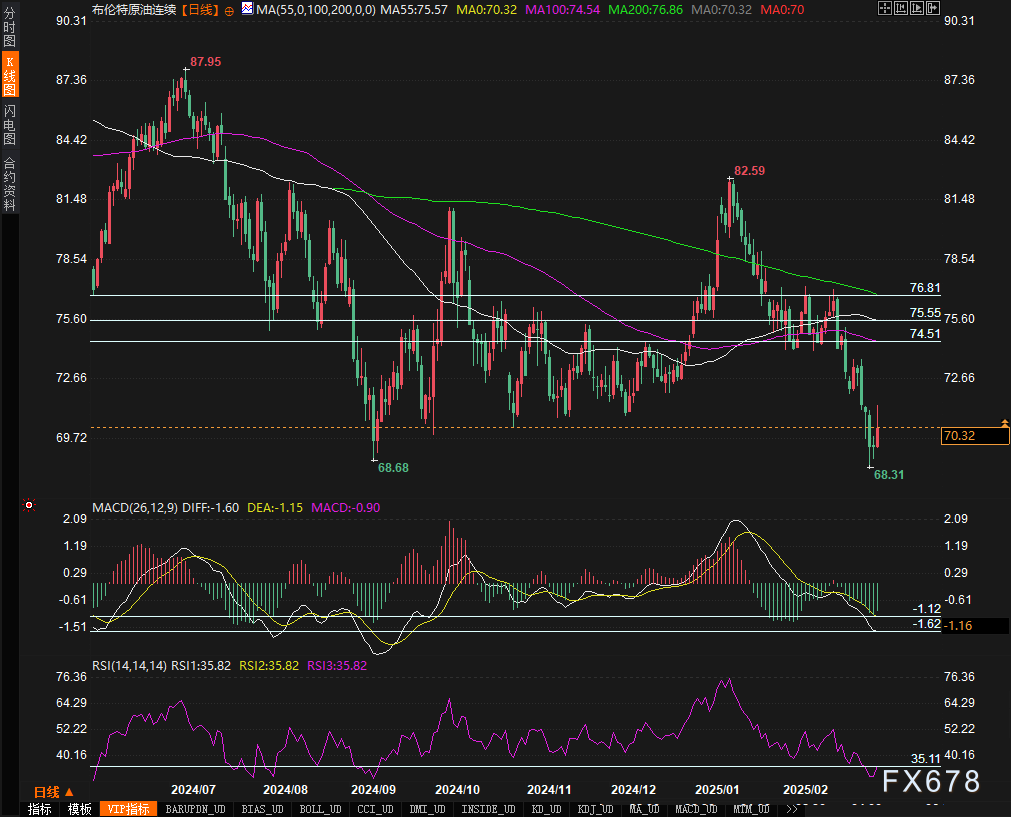Apply the BOLL_UD indicator
1011x817 pixels.
[319, 809]
